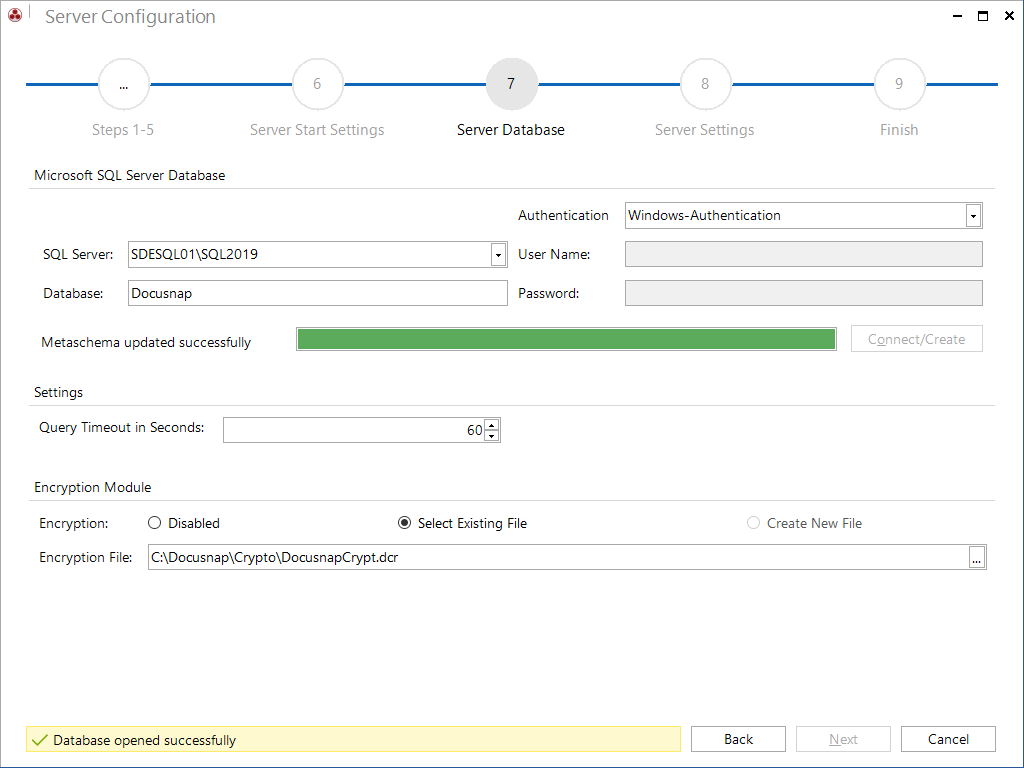The height and width of the screenshot is (768, 1024).
Task: Click the green checkmark status icon
Action: tap(40, 740)
